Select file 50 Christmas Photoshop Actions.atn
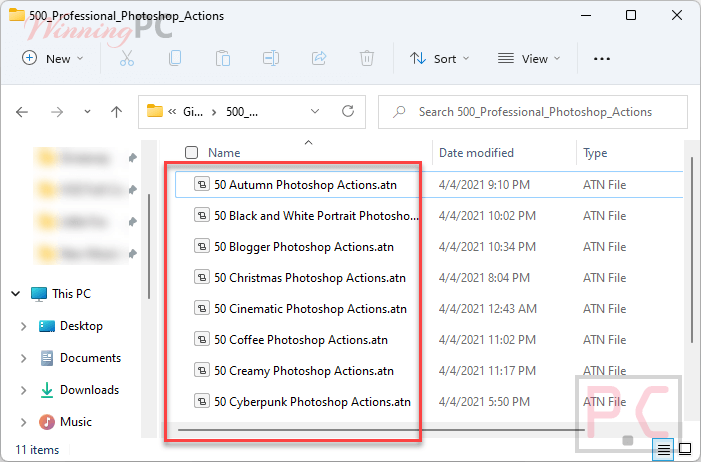The height and width of the screenshot is (462, 701). [x=309, y=278]
